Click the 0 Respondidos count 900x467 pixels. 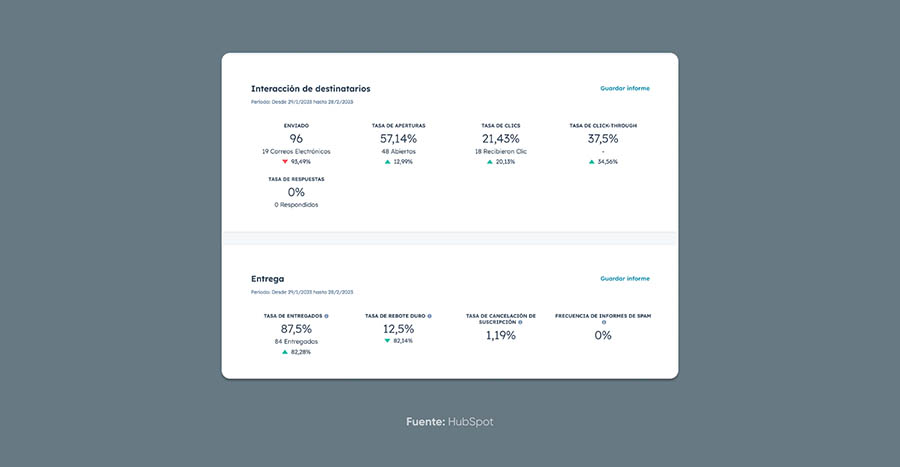click(x=296, y=204)
